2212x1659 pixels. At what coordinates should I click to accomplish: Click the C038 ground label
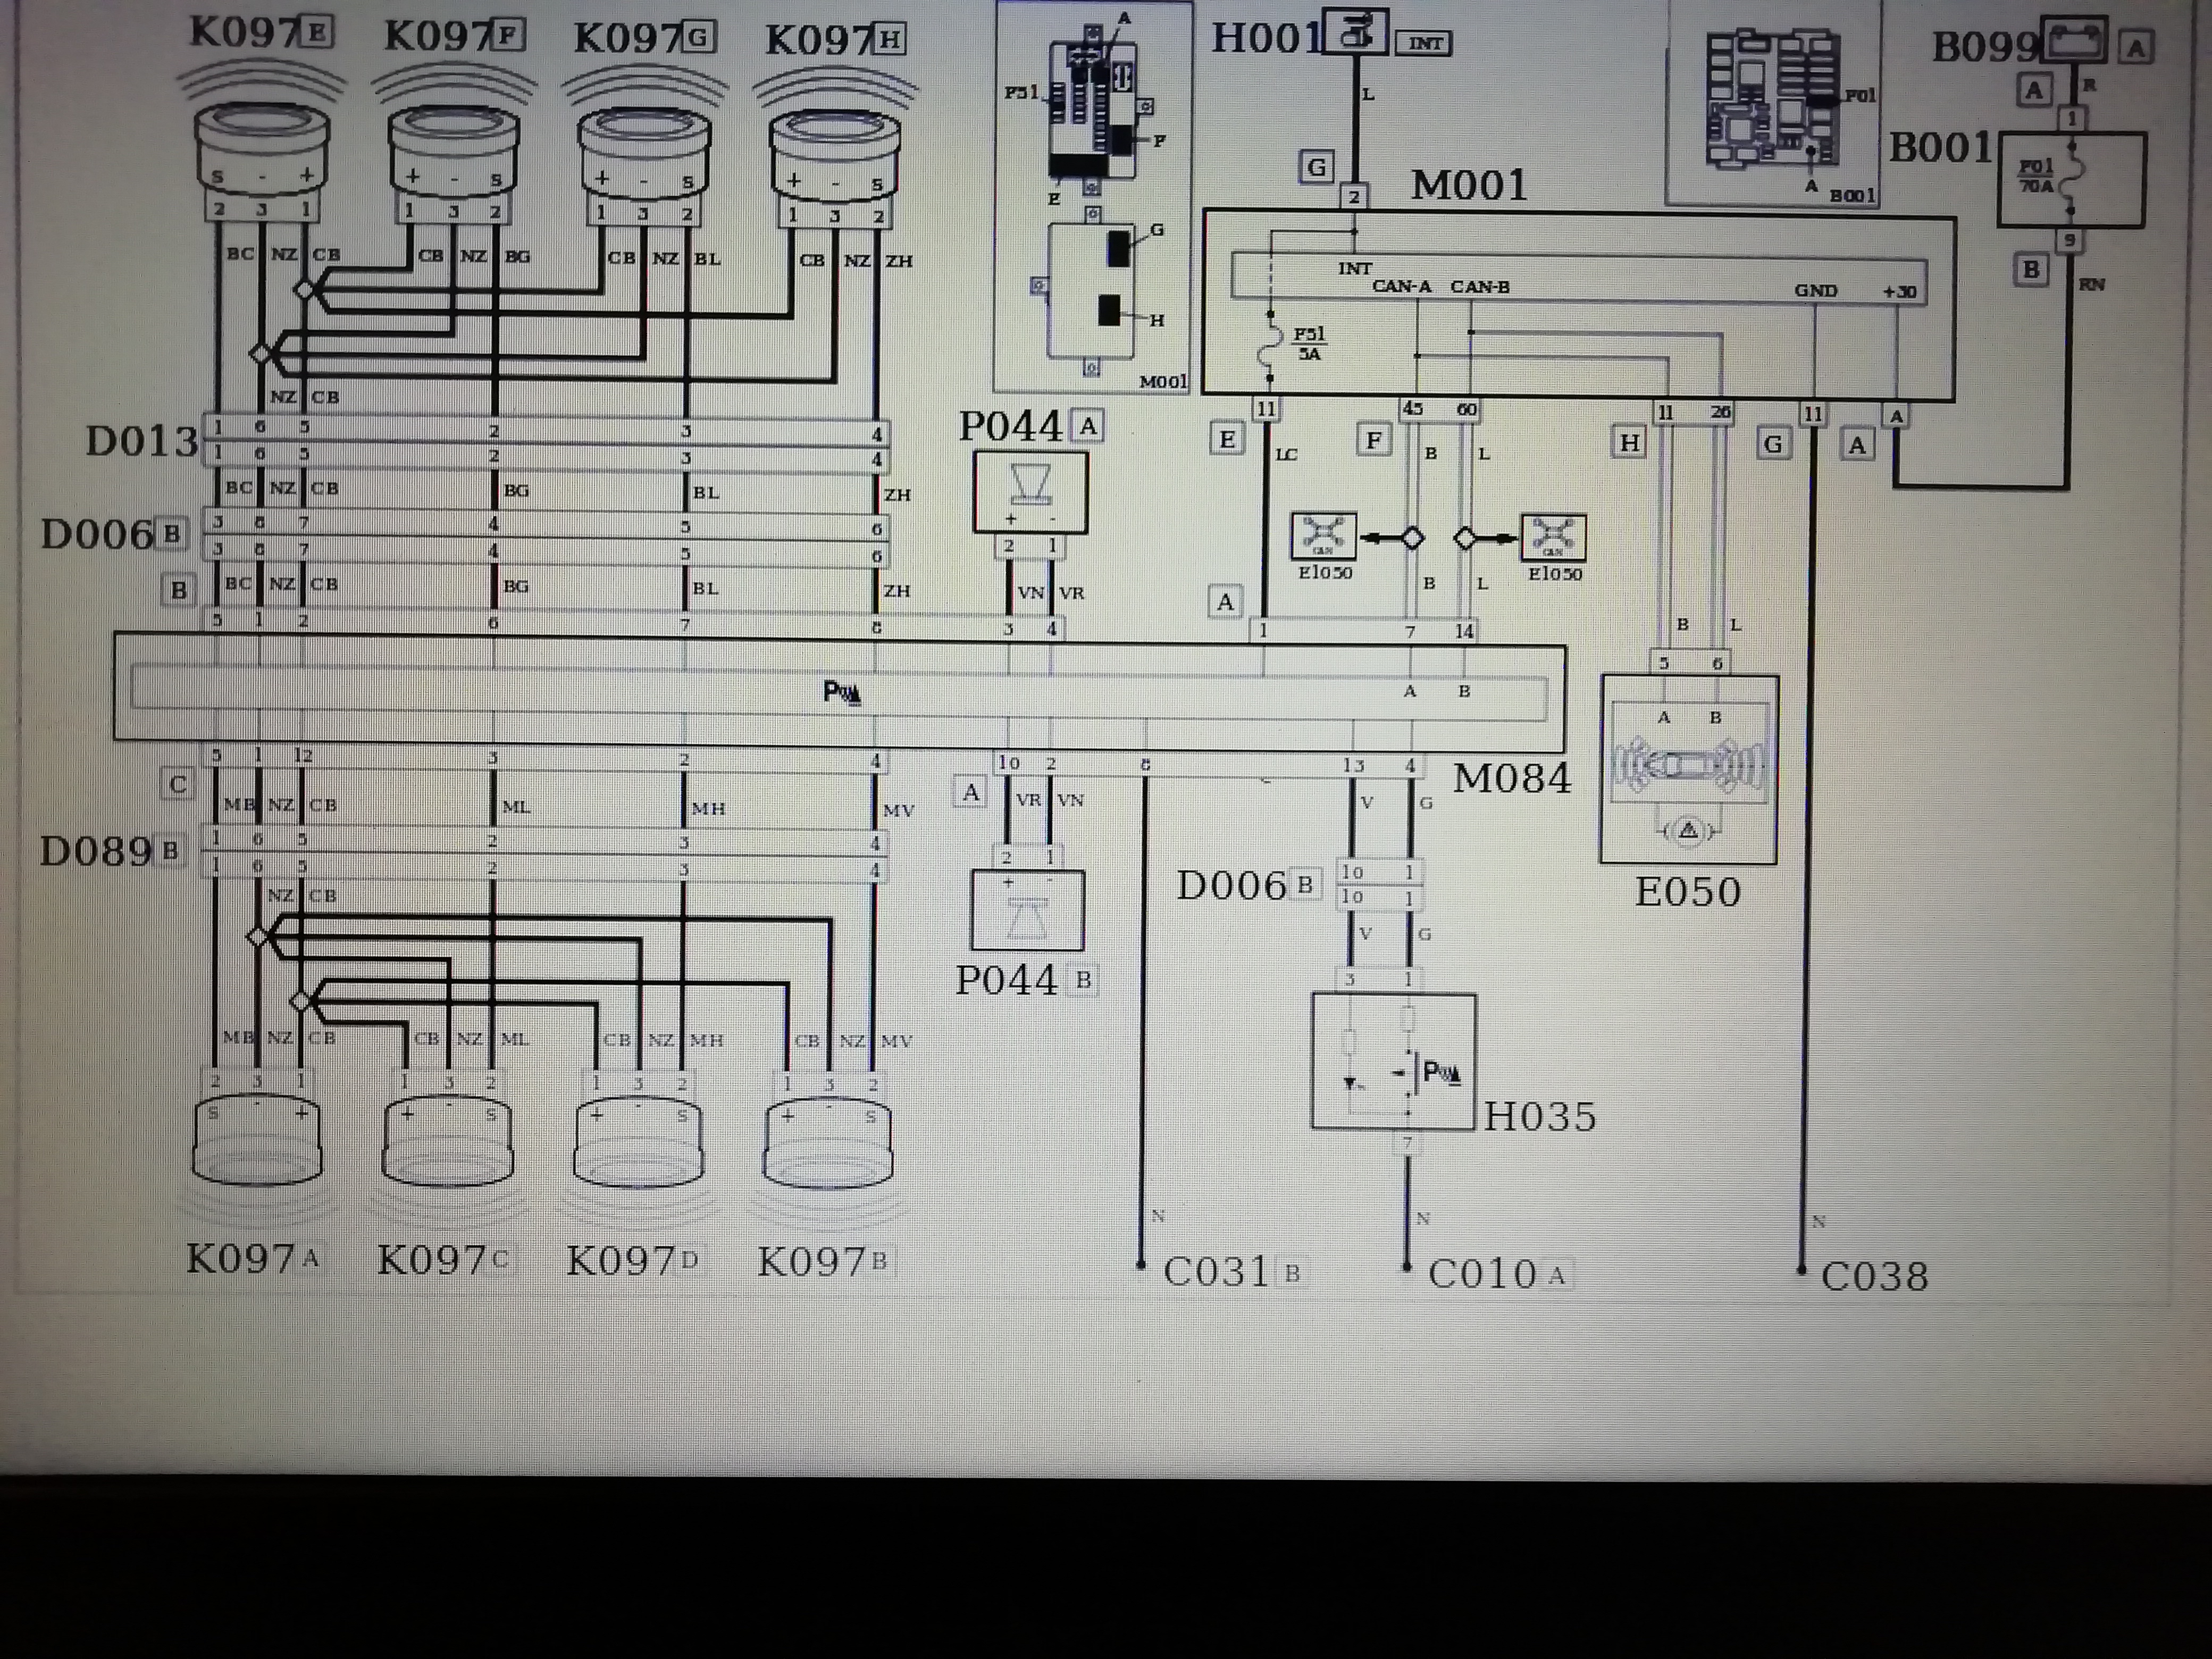point(1875,1277)
